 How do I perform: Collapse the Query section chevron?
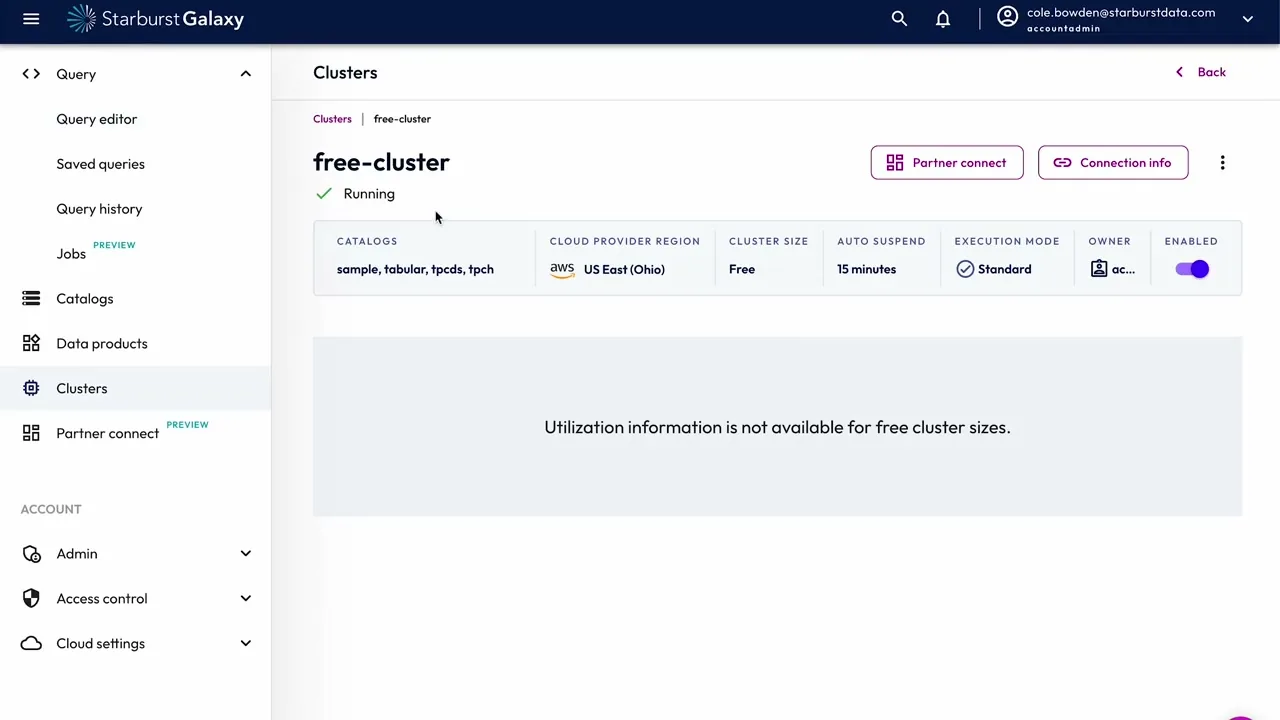(x=245, y=74)
